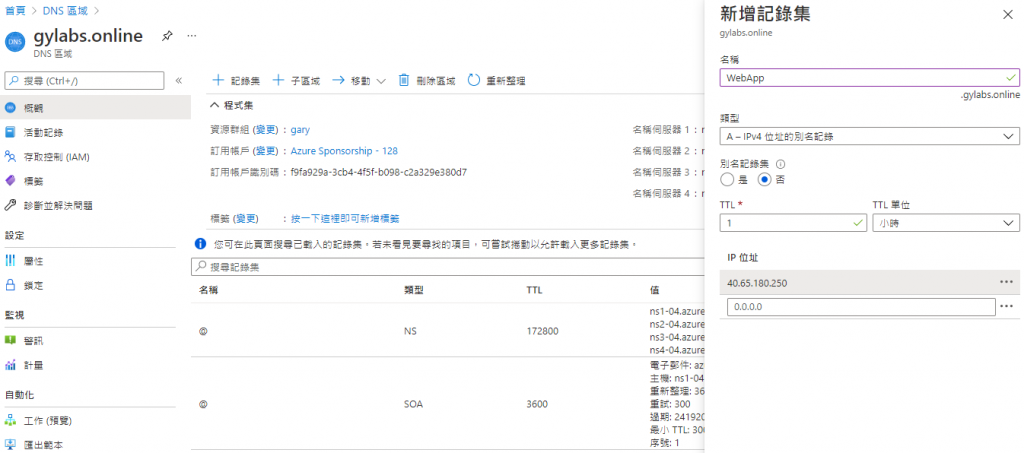Select the SOA record row
The height and width of the screenshot is (453, 1024).
coord(447,403)
